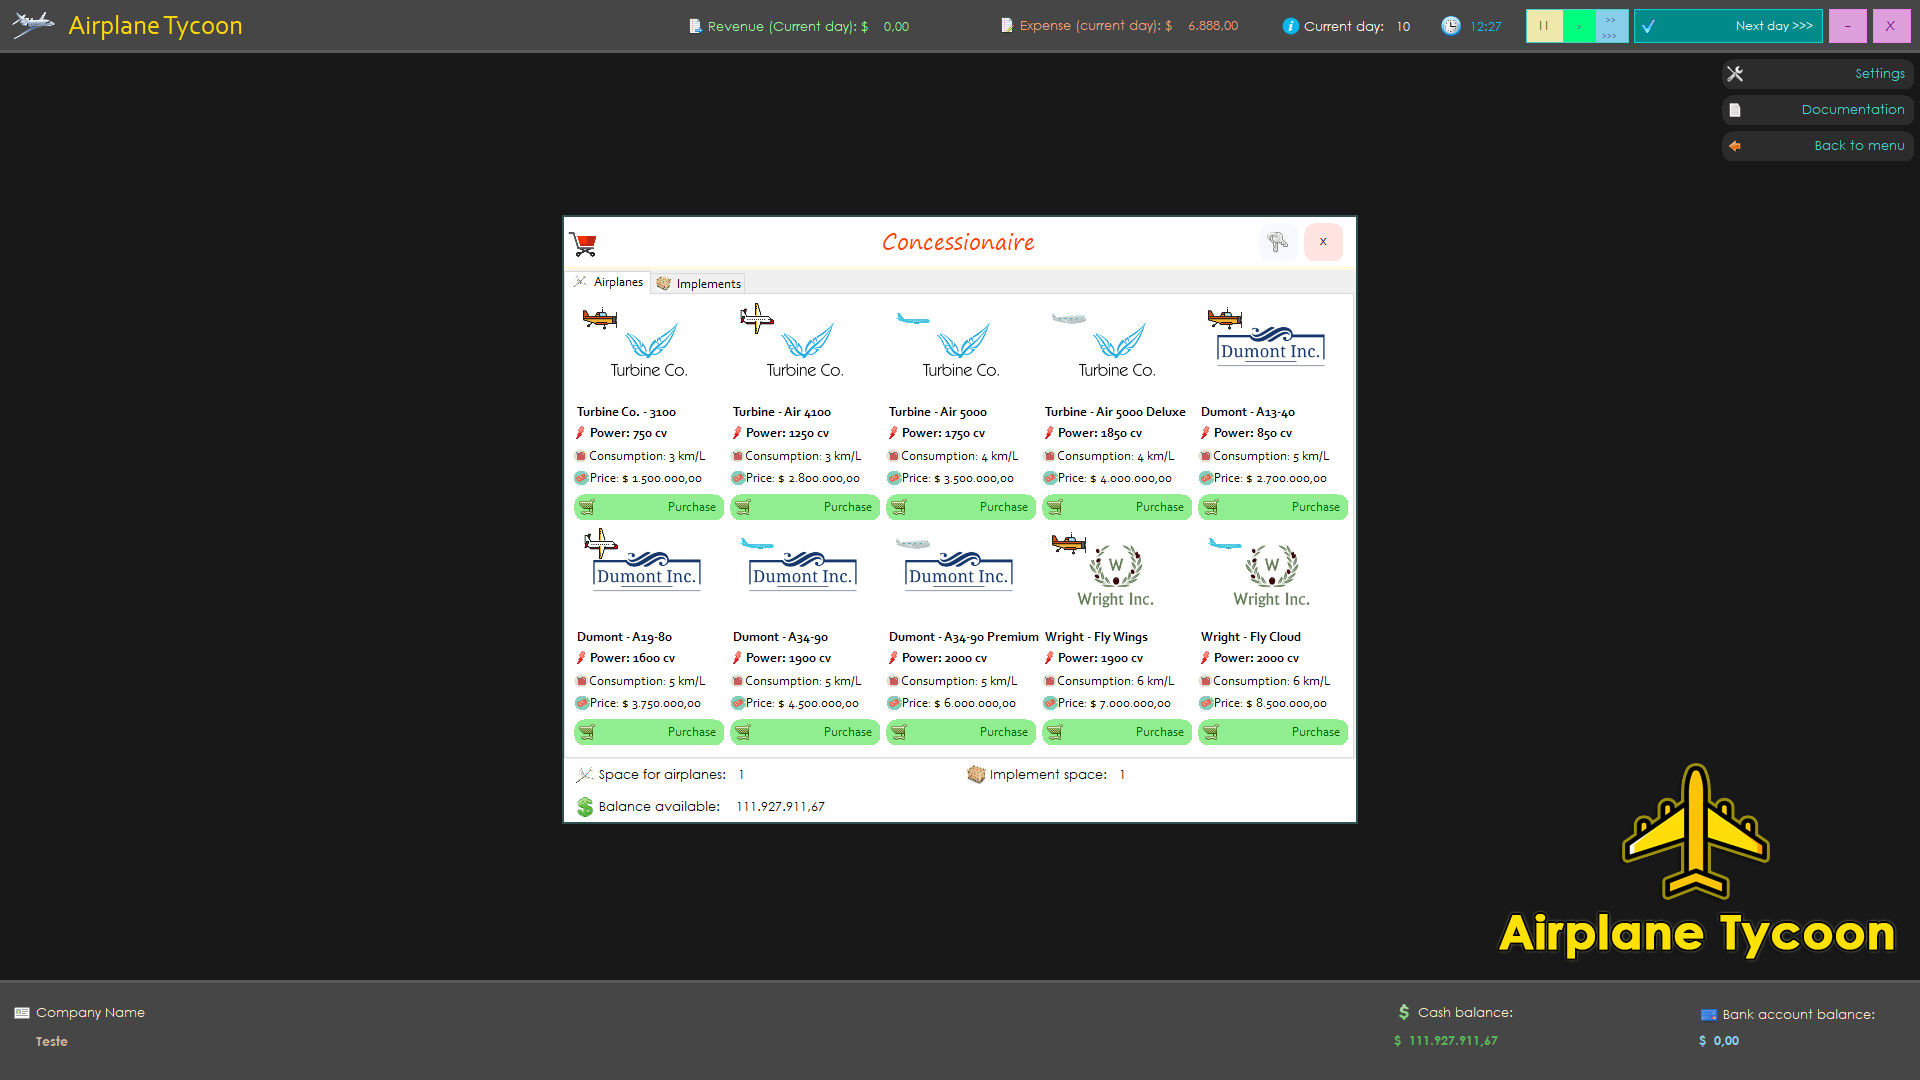Click the airplane logo in the top-left corner
Viewport: 1920px width, 1080px height.
pyautogui.click(x=31, y=25)
